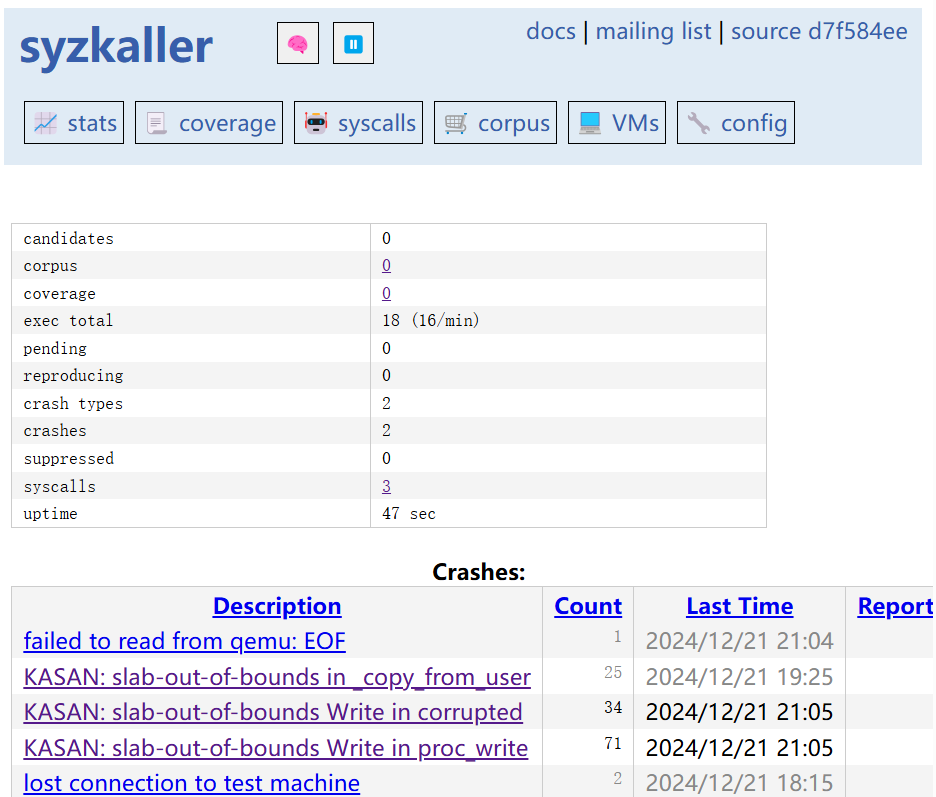936x797 pixels.
Task: Click the suppressed row label
Action: (x=69, y=458)
